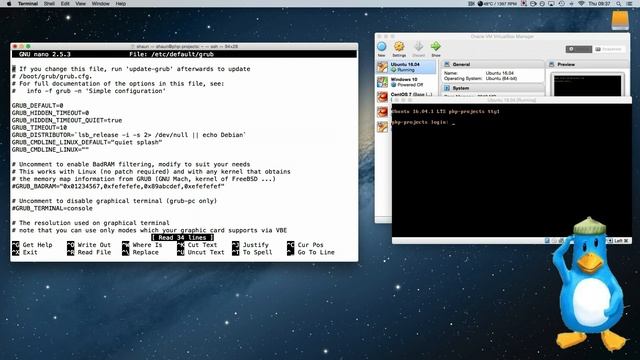Click nano's Justify shortcut label

(x=256, y=245)
